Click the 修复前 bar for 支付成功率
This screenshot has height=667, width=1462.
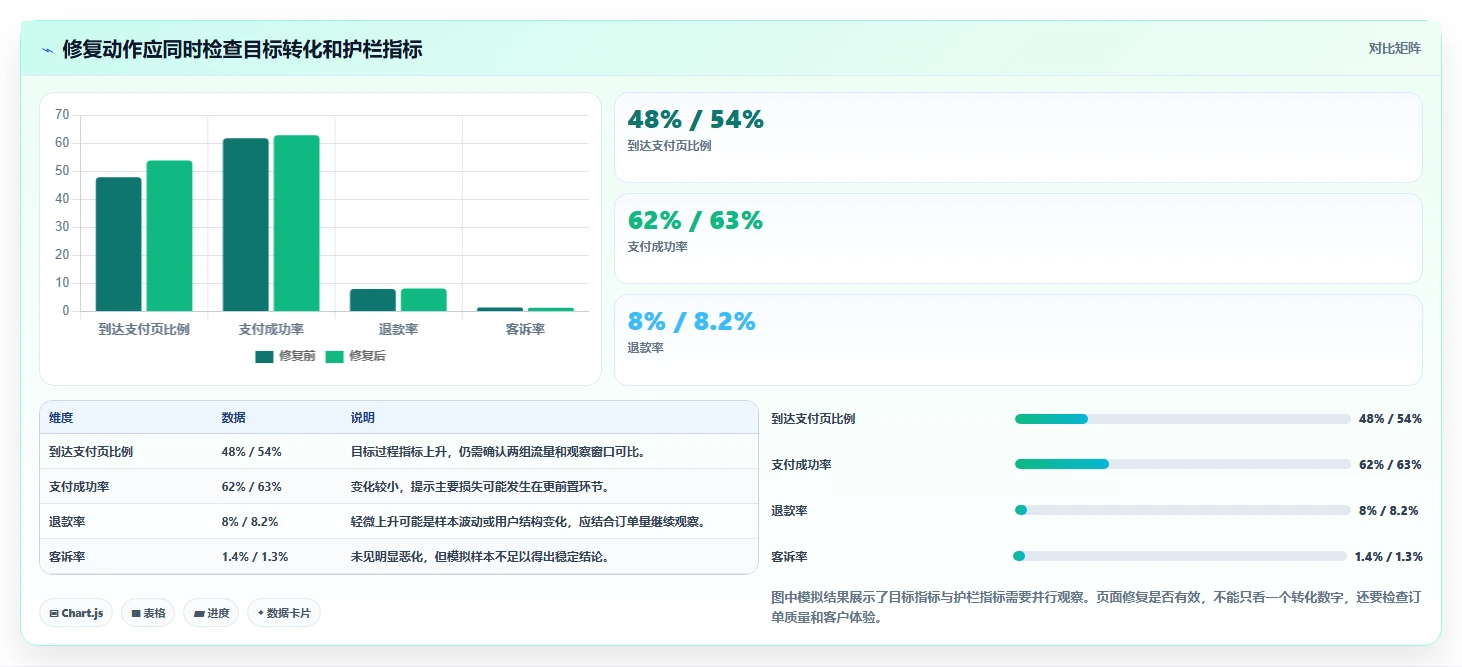(x=246, y=225)
